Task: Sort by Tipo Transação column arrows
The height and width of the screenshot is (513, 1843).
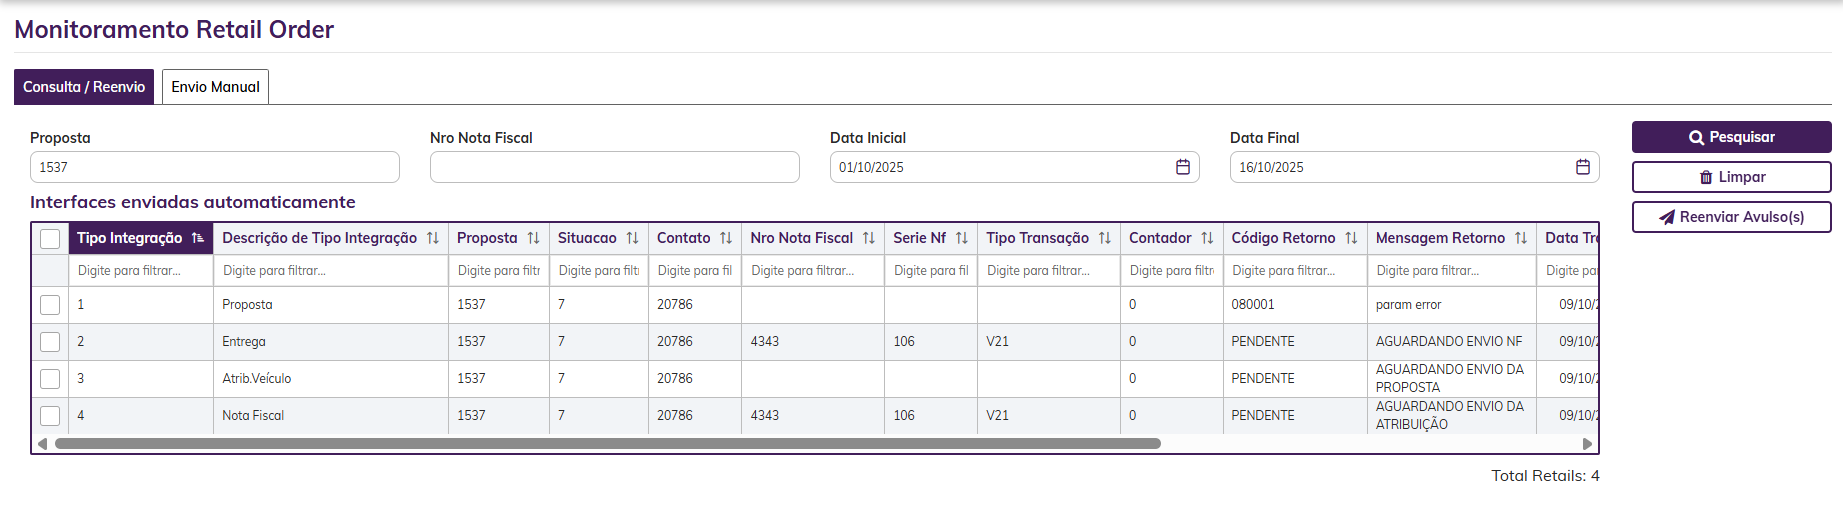Action: (1105, 238)
